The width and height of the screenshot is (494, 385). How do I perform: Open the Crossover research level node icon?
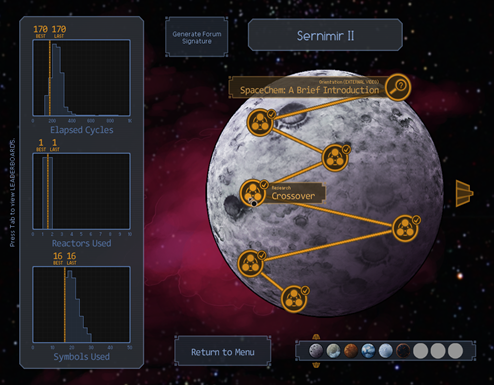(x=253, y=193)
